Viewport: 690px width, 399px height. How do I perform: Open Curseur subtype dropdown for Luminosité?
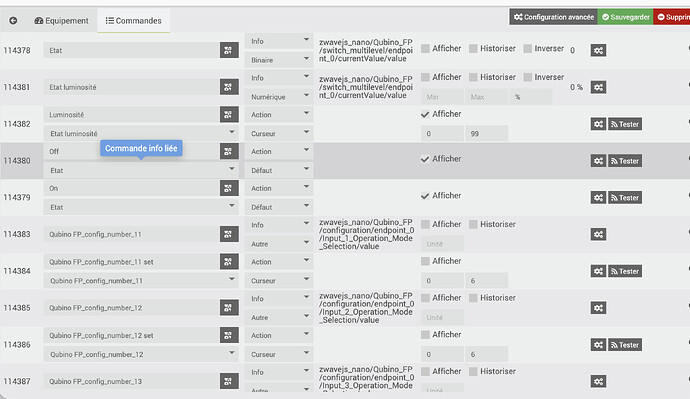pos(279,133)
